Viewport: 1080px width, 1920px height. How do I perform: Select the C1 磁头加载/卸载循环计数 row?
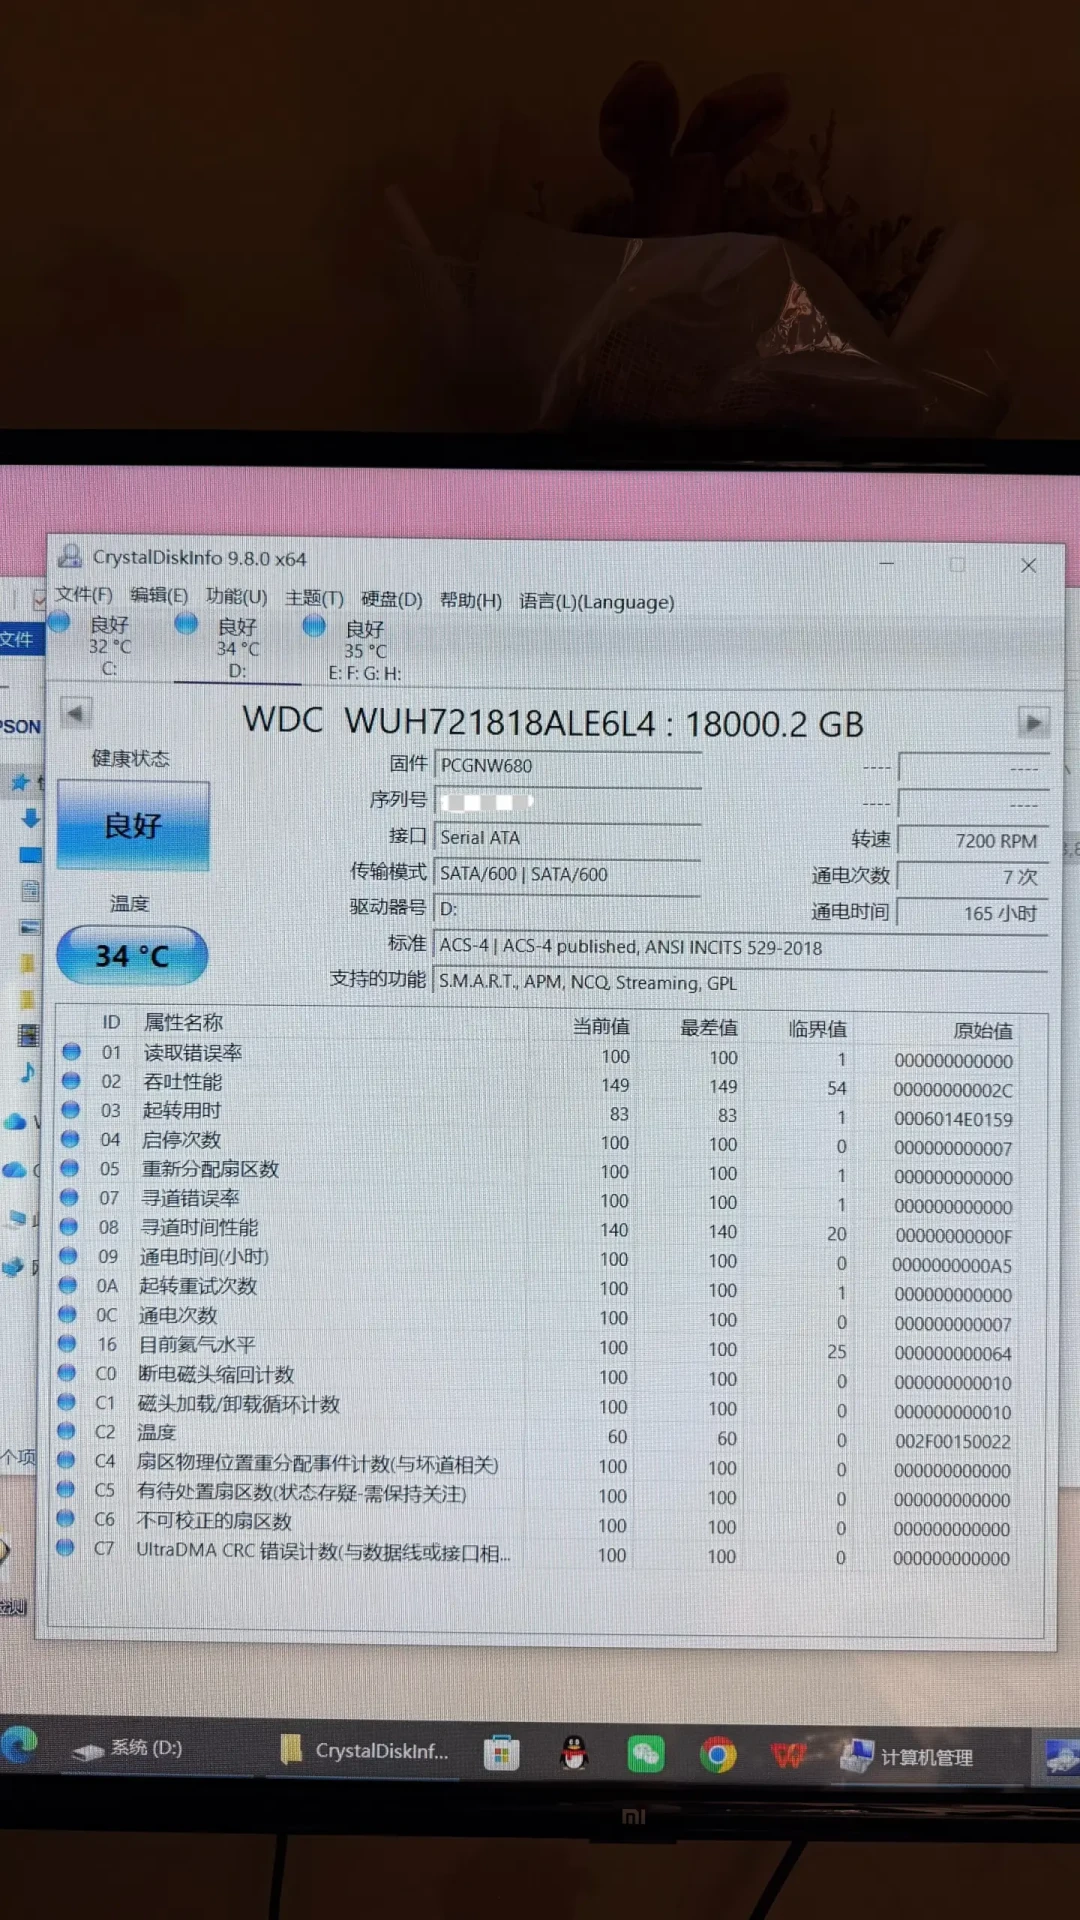coord(545,1406)
